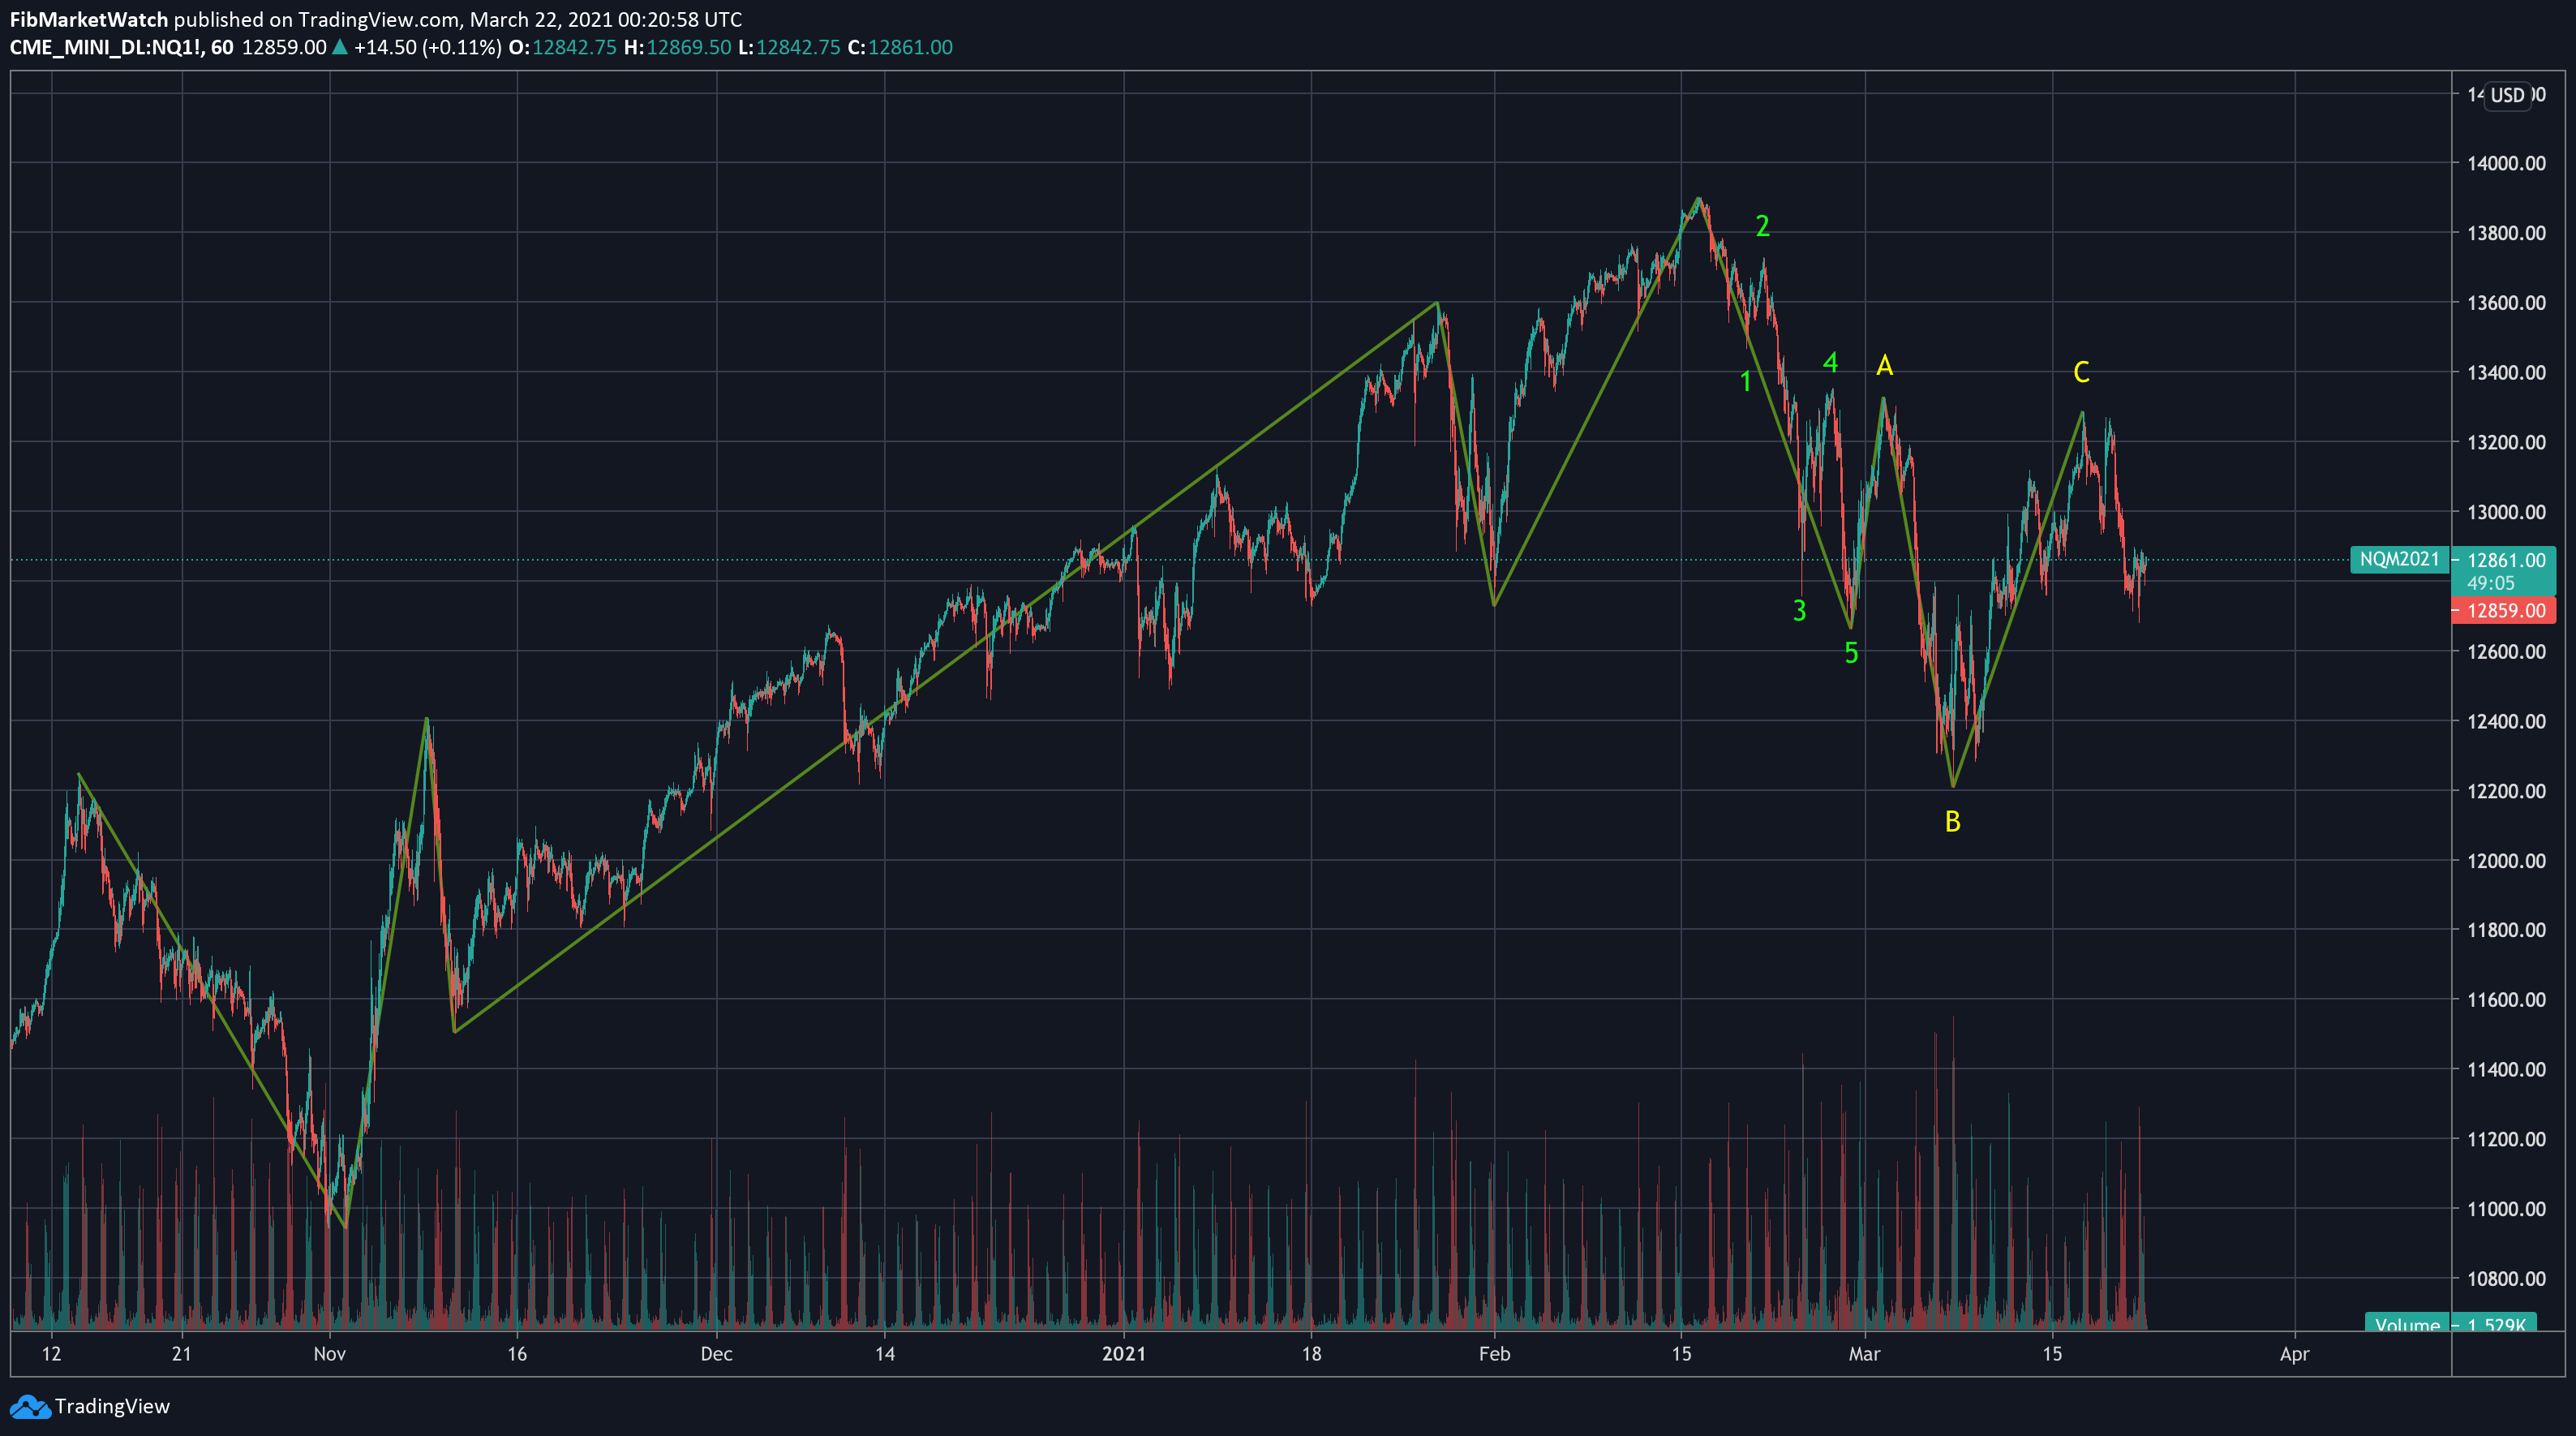Select the green wave label 3

tap(1799, 610)
